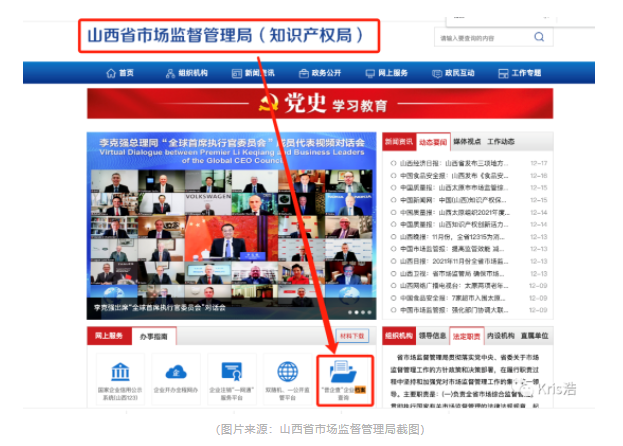Switch to the 领导信息 tab
This screenshot has width=623, height=446.
point(433,336)
